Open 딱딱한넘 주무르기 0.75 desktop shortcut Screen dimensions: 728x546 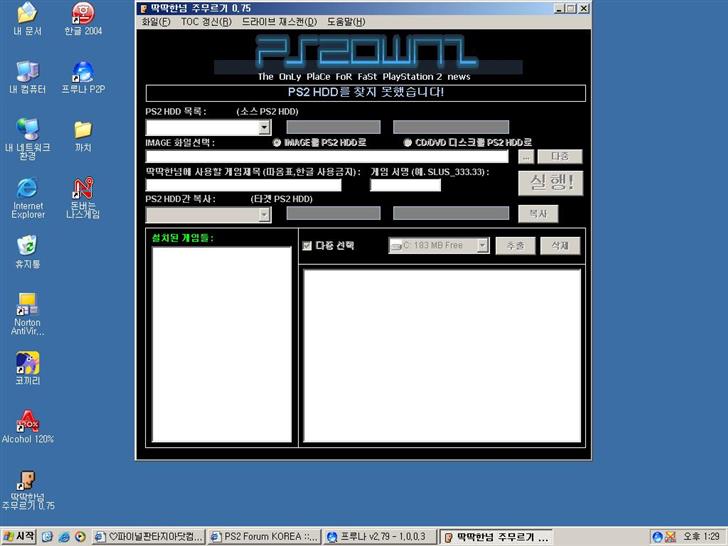(27, 490)
